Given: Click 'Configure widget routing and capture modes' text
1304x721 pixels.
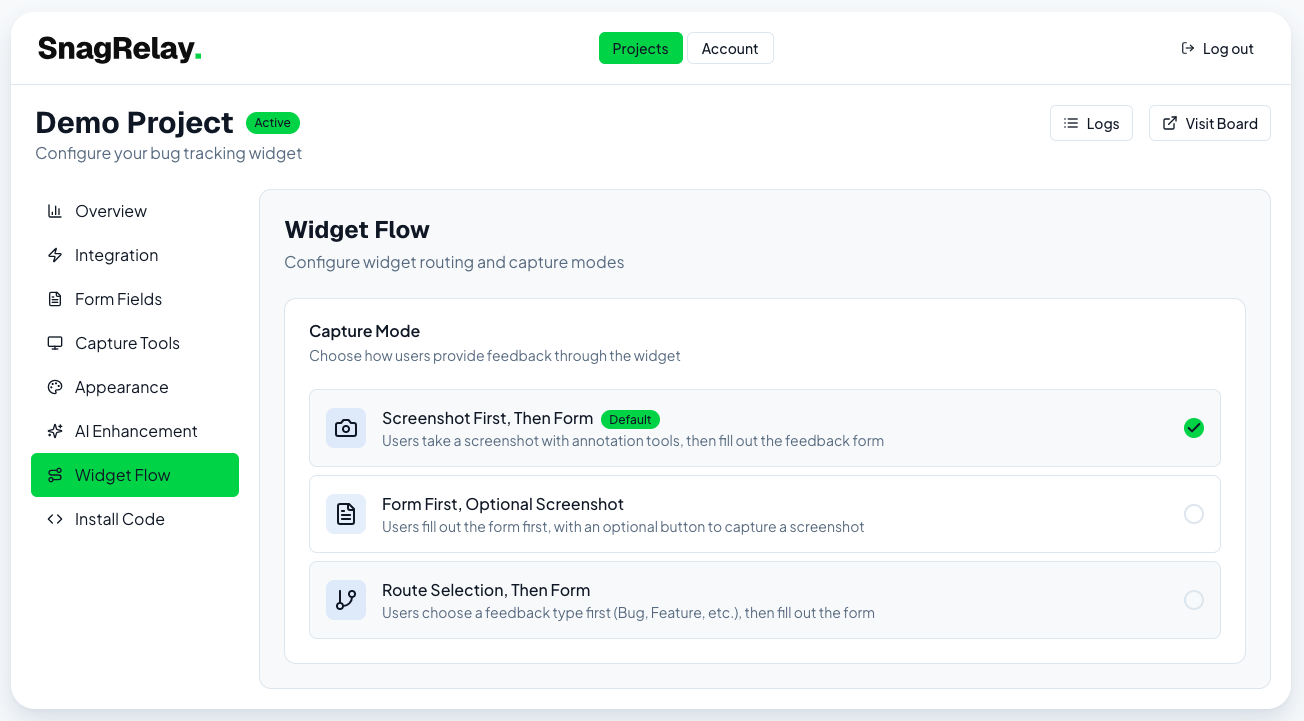Looking at the screenshot, I should [x=454, y=262].
